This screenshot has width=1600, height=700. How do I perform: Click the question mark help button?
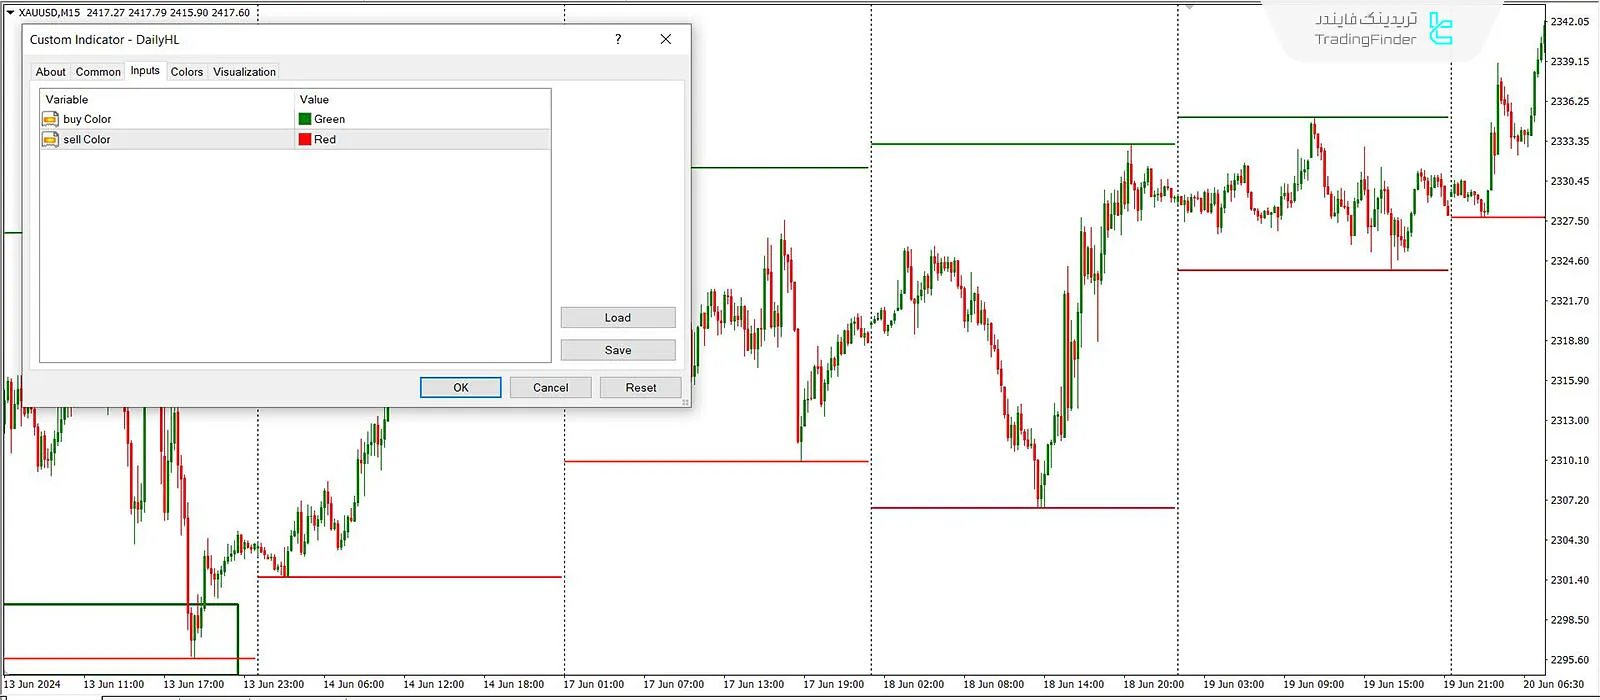[x=618, y=39]
